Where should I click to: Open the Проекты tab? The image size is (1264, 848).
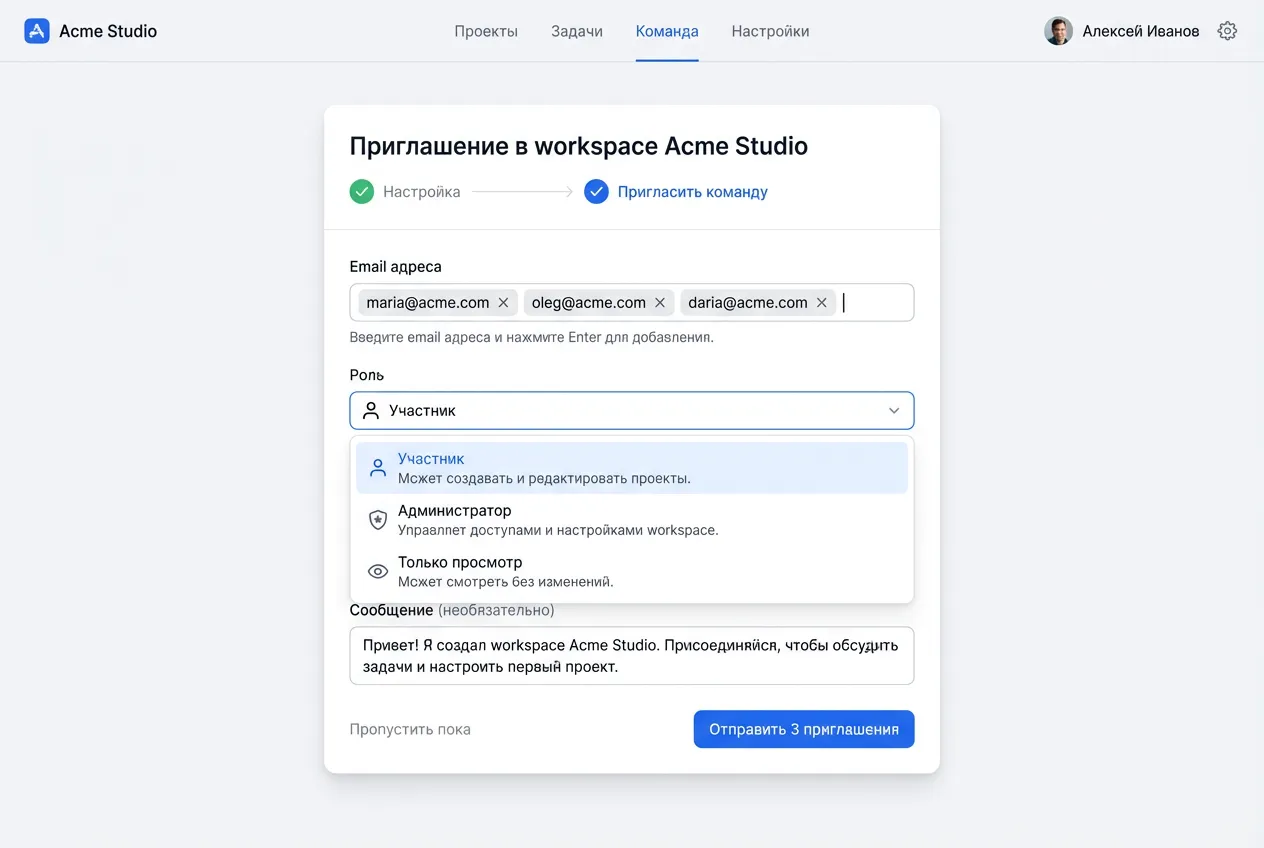(486, 31)
